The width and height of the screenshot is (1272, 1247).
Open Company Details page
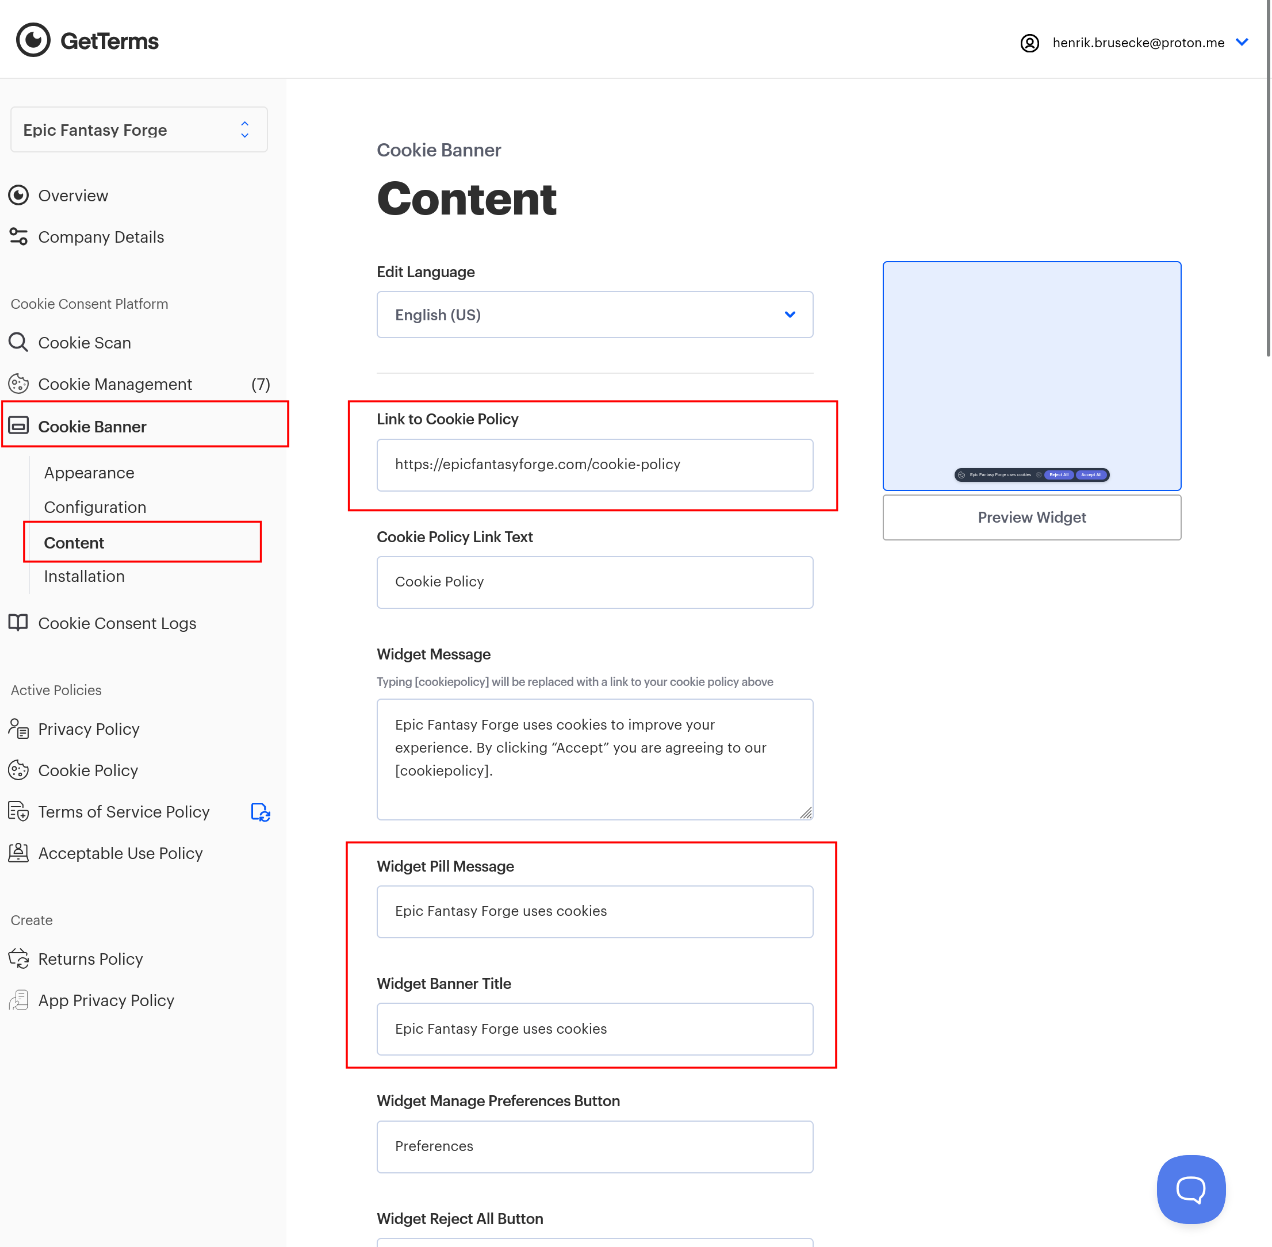[101, 237]
